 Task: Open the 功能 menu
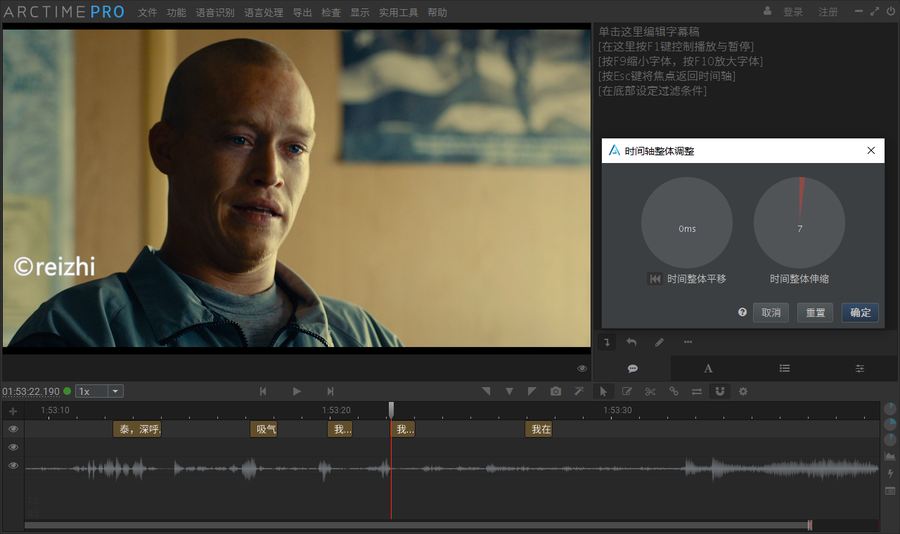point(176,12)
